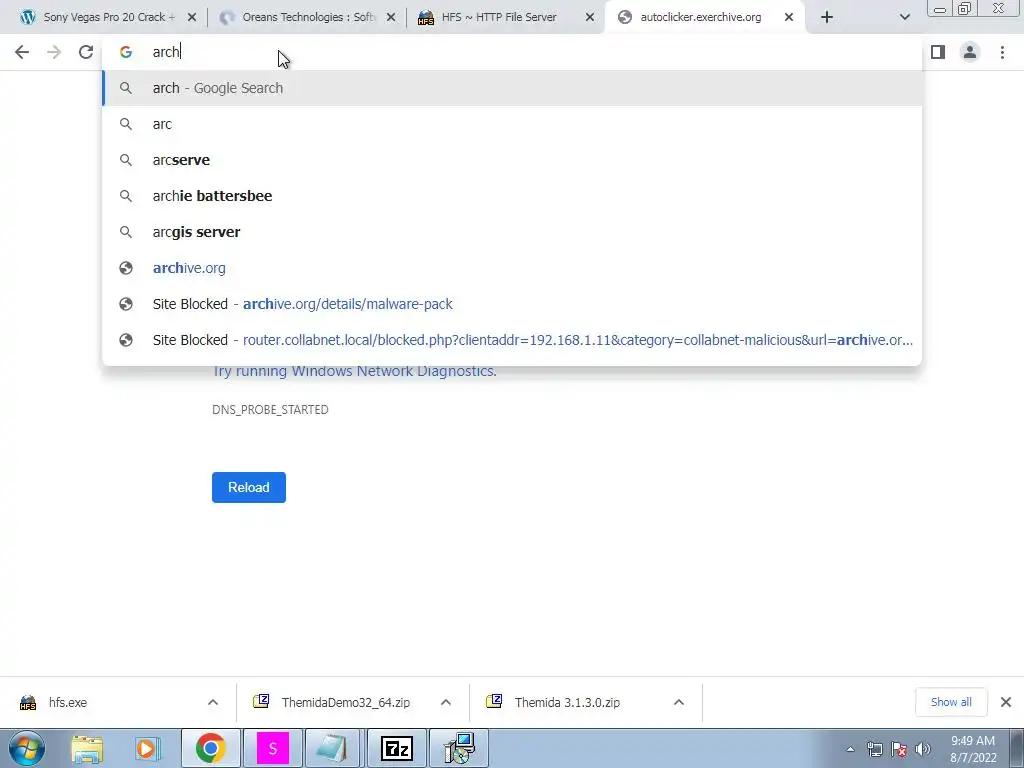
Task: Open the archive.org suggestion
Action: [512, 268]
